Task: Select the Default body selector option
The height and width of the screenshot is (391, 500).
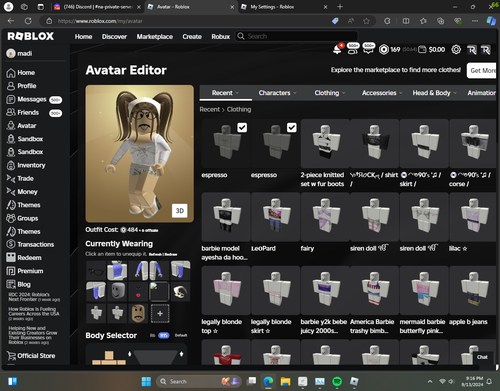Action: pos(181,335)
